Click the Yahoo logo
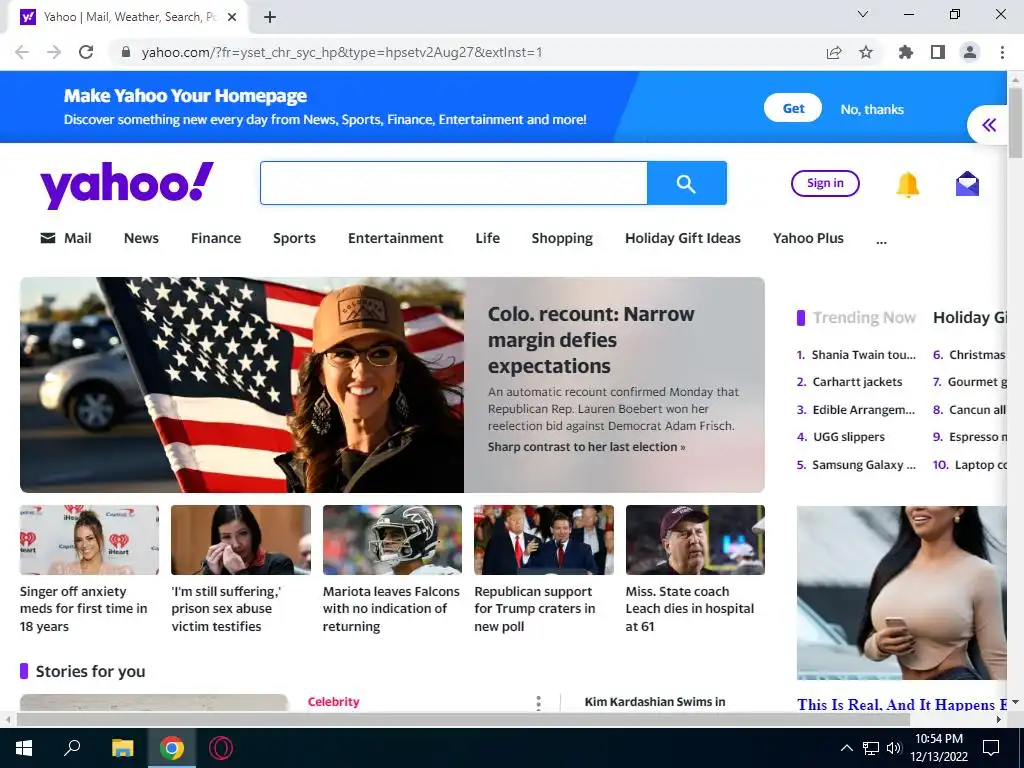The height and width of the screenshot is (768, 1024). click(x=127, y=185)
